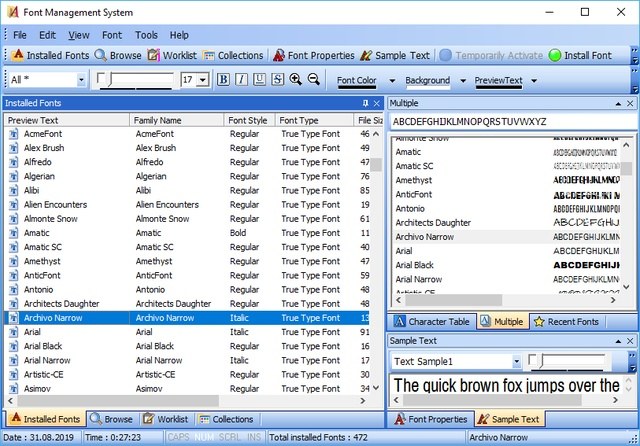Open the View menu
Image resolution: width=640 pixels, height=446 pixels.
[79, 35]
